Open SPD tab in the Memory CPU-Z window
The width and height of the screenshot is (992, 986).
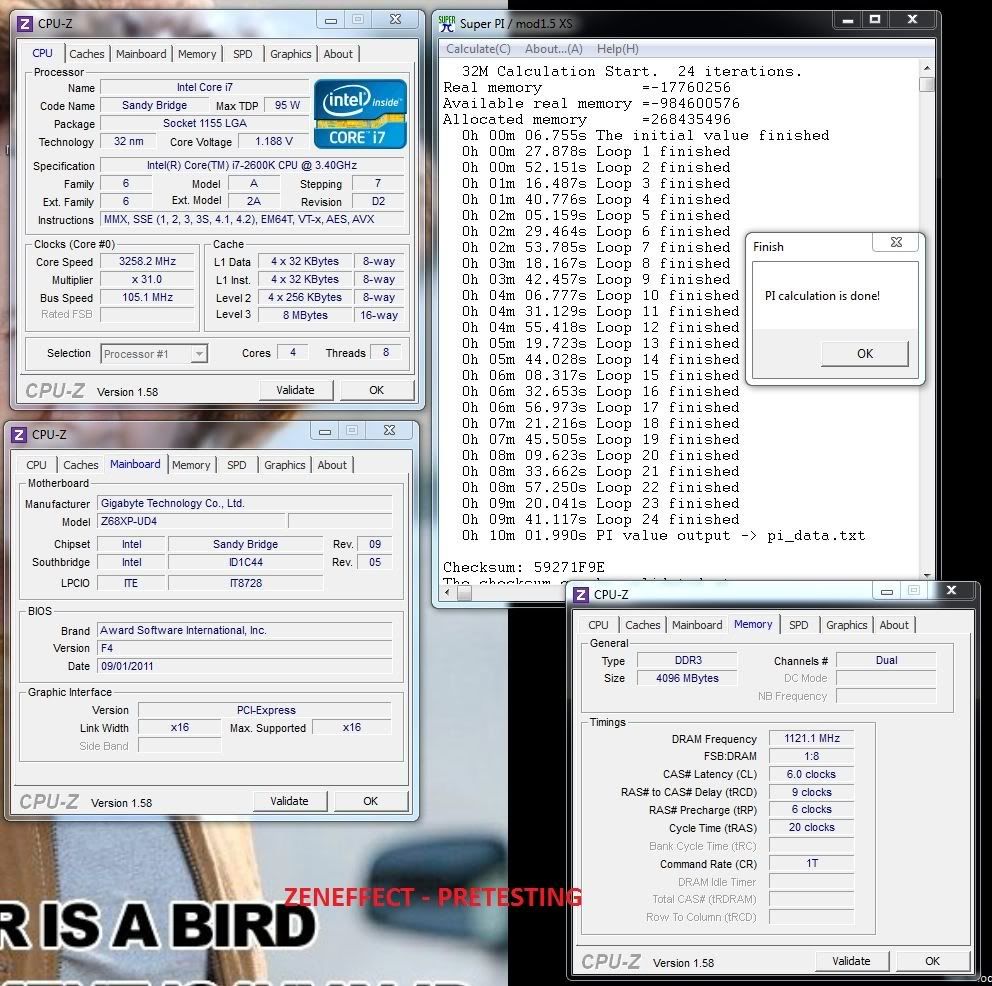(798, 625)
